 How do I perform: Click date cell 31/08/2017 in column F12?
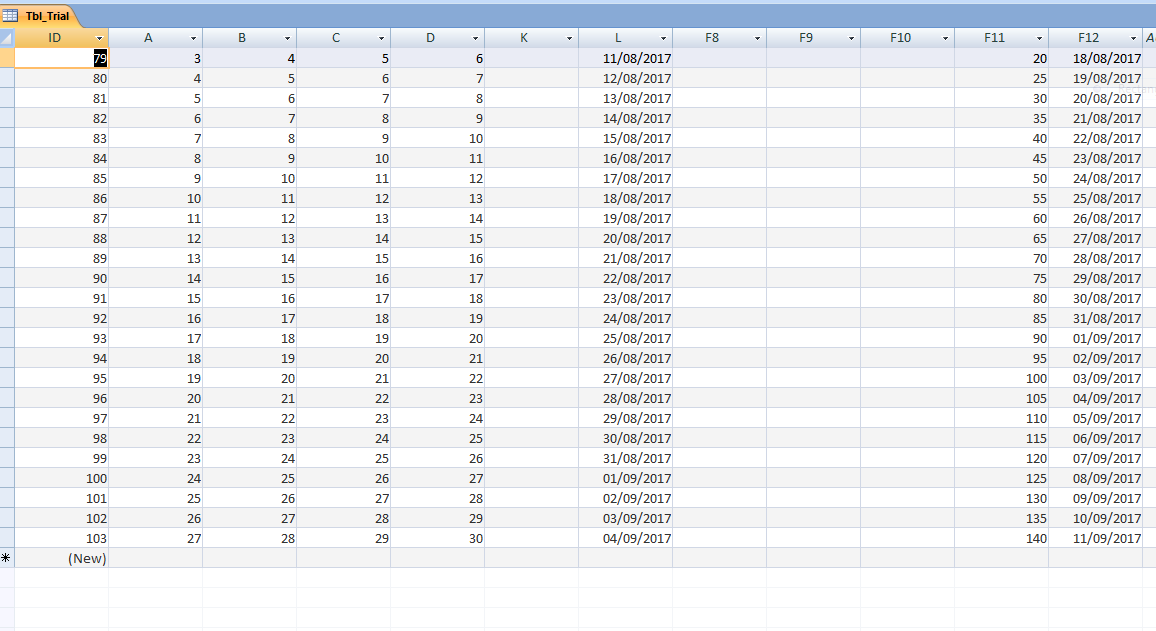[x=1096, y=318]
